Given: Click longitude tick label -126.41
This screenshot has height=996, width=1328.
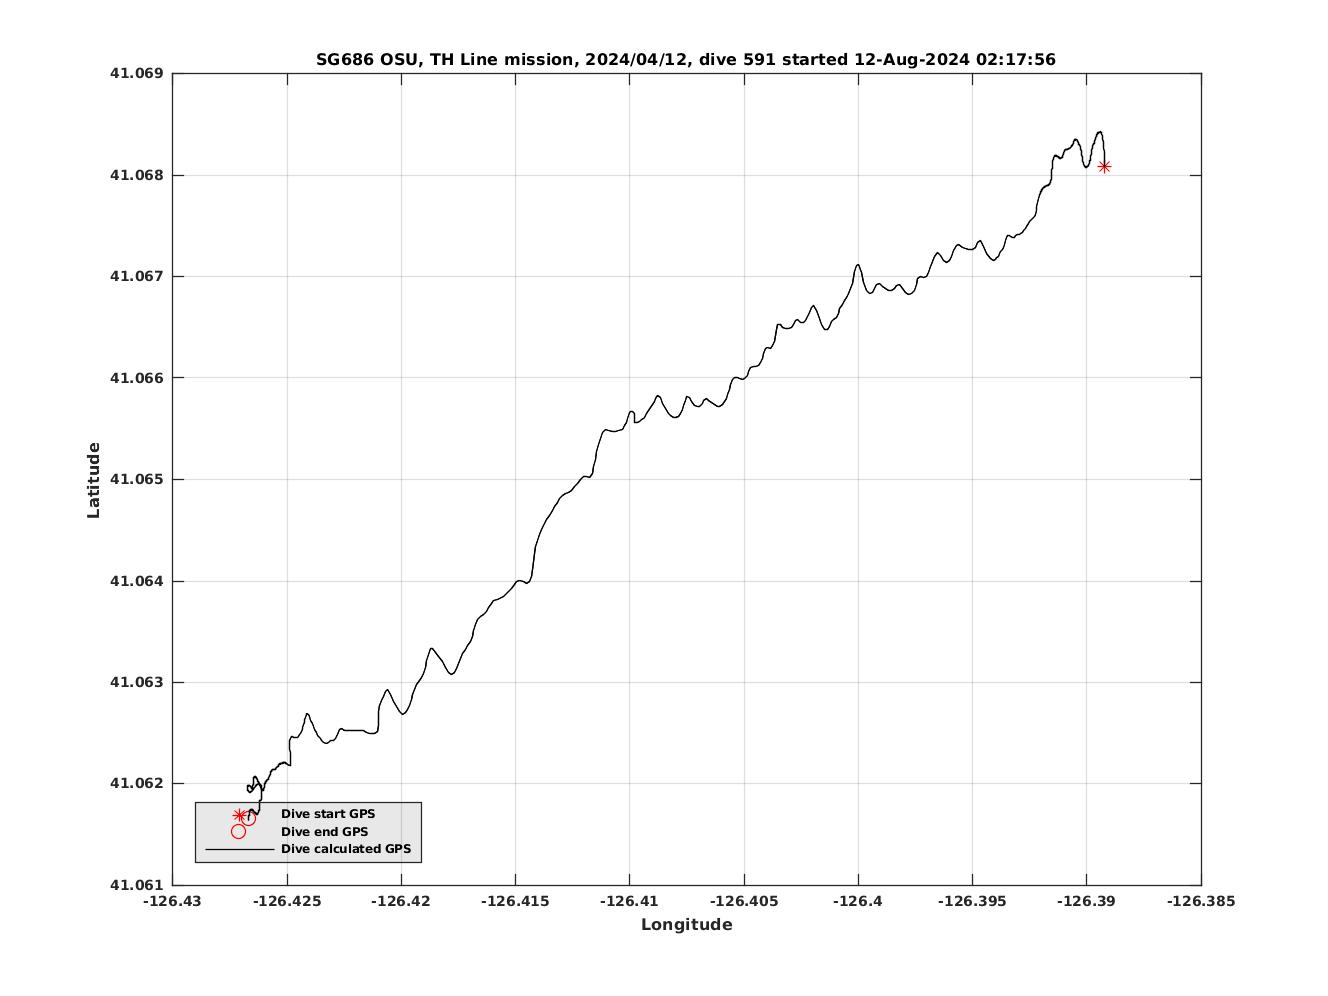Looking at the screenshot, I should tap(630, 901).
